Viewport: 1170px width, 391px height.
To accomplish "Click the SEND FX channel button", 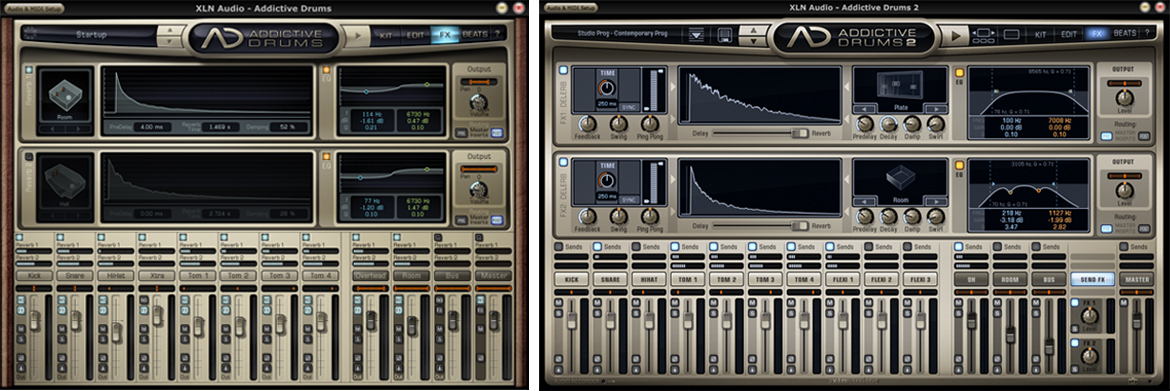I will click(1092, 279).
